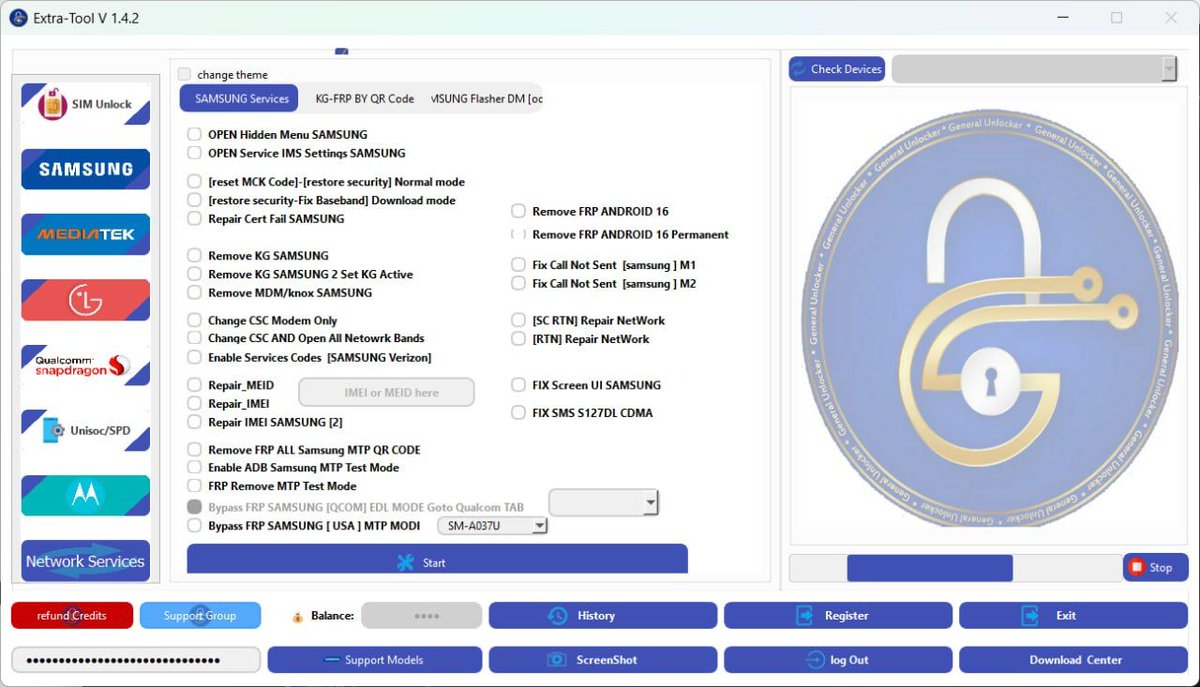Tick Fix Call Not Sent samsung M1
Viewport: 1200px width, 687px height.
click(x=518, y=265)
